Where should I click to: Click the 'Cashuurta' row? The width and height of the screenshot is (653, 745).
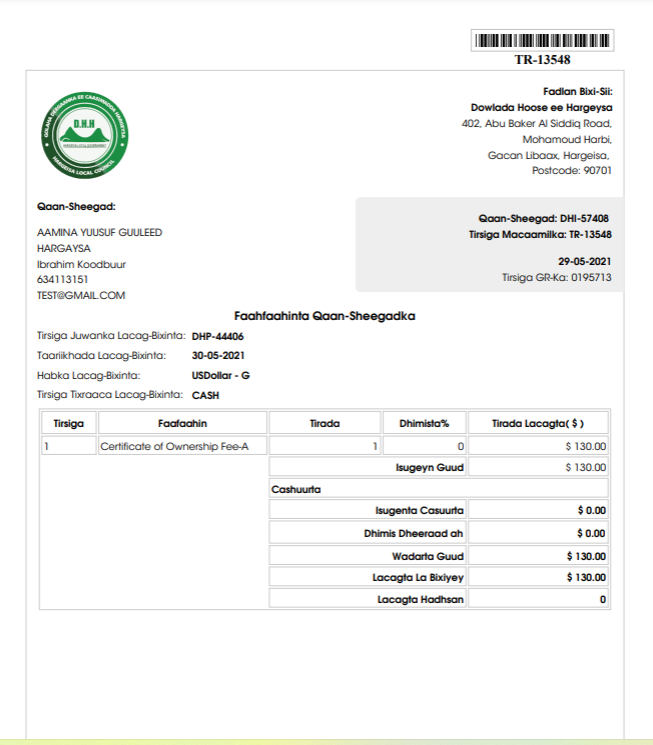439,489
